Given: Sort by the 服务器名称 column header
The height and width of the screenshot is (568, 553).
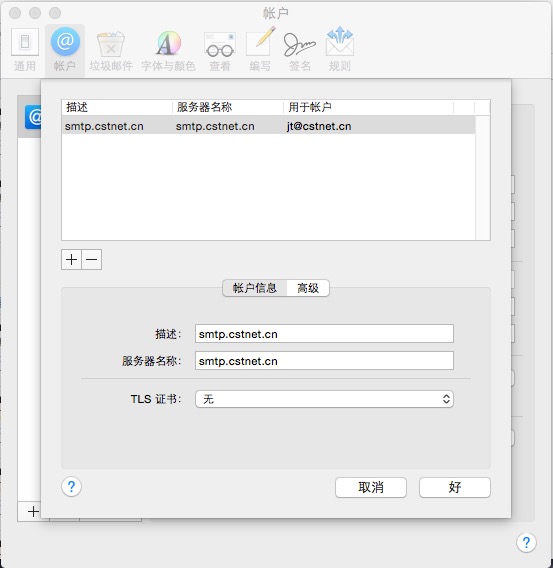Looking at the screenshot, I should [227, 107].
